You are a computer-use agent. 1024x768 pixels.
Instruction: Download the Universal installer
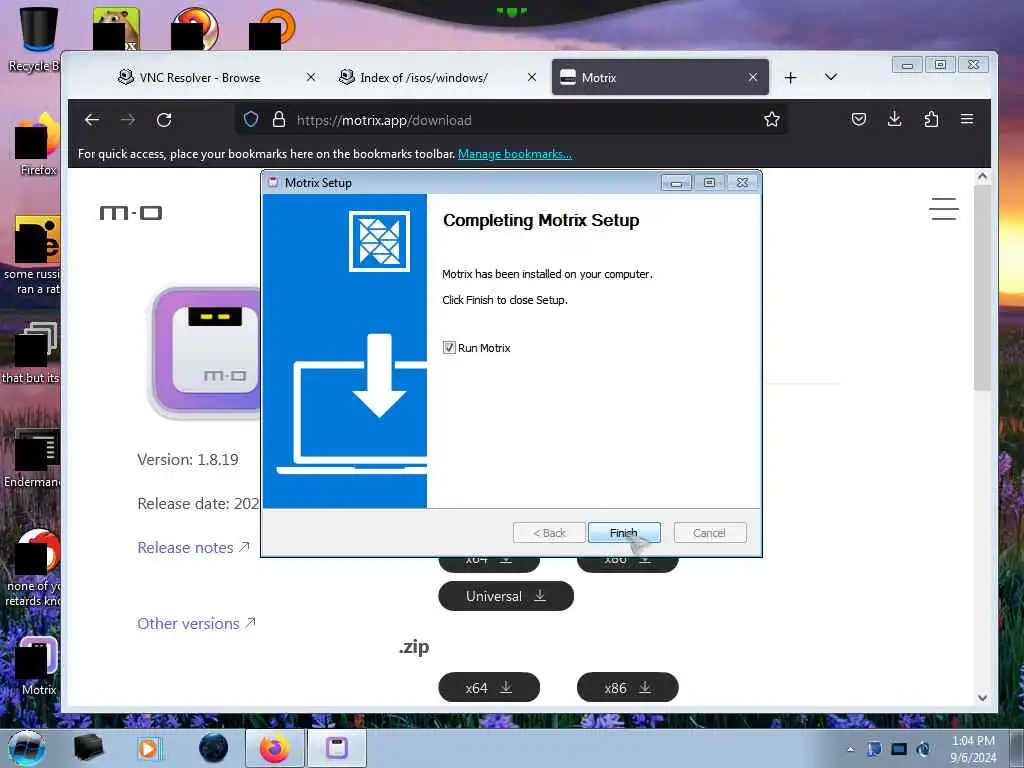[506, 596]
